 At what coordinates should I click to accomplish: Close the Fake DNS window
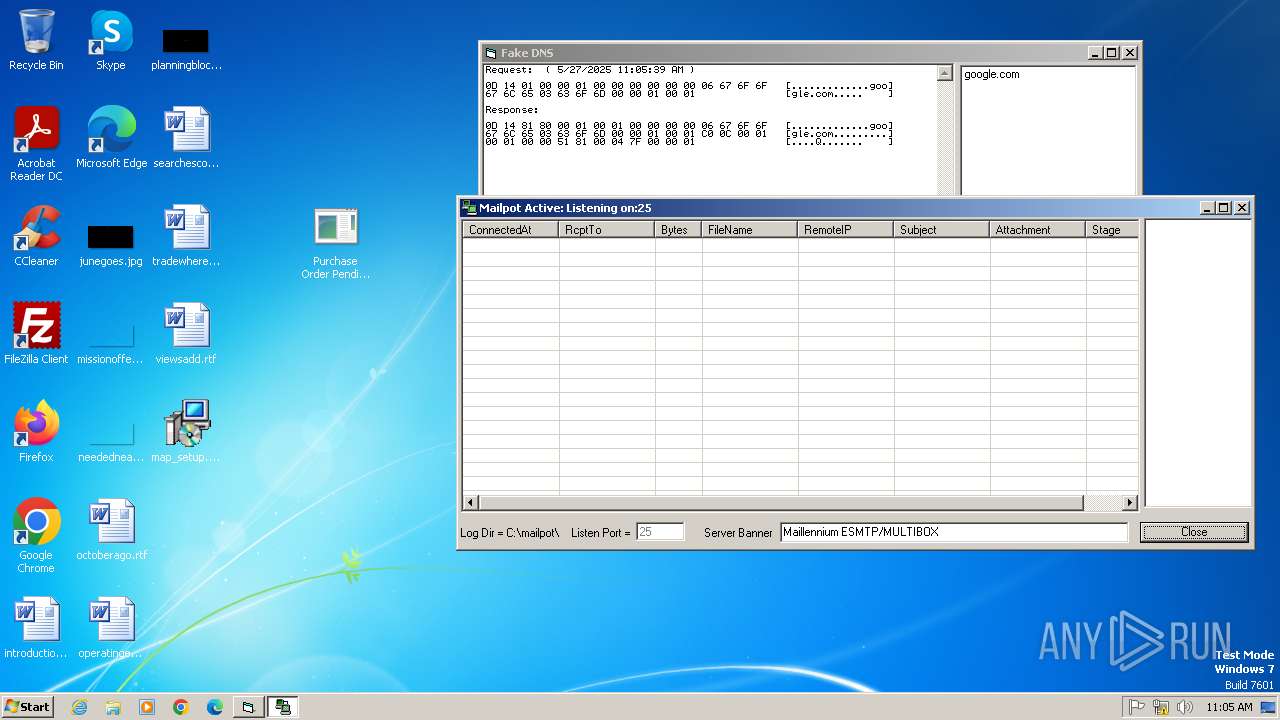(x=1130, y=53)
